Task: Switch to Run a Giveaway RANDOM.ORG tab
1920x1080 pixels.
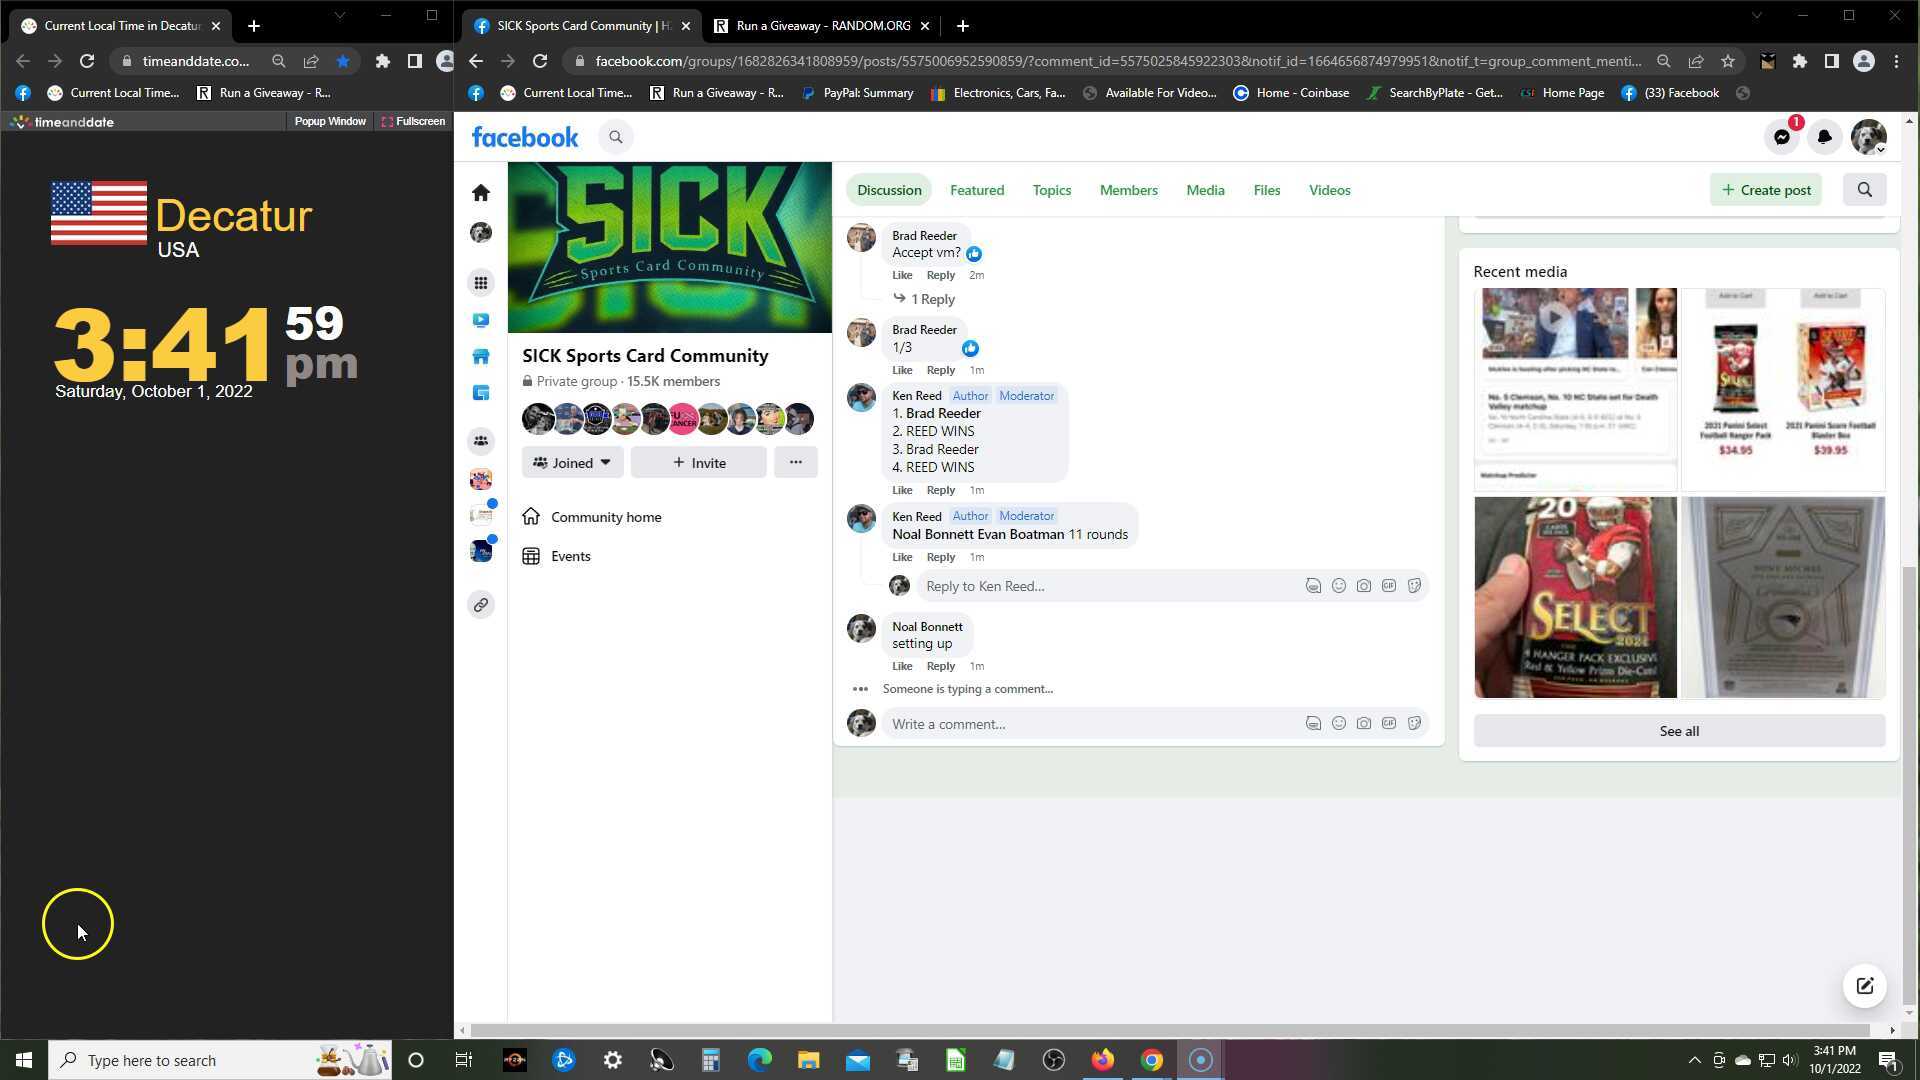Action: (822, 26)
